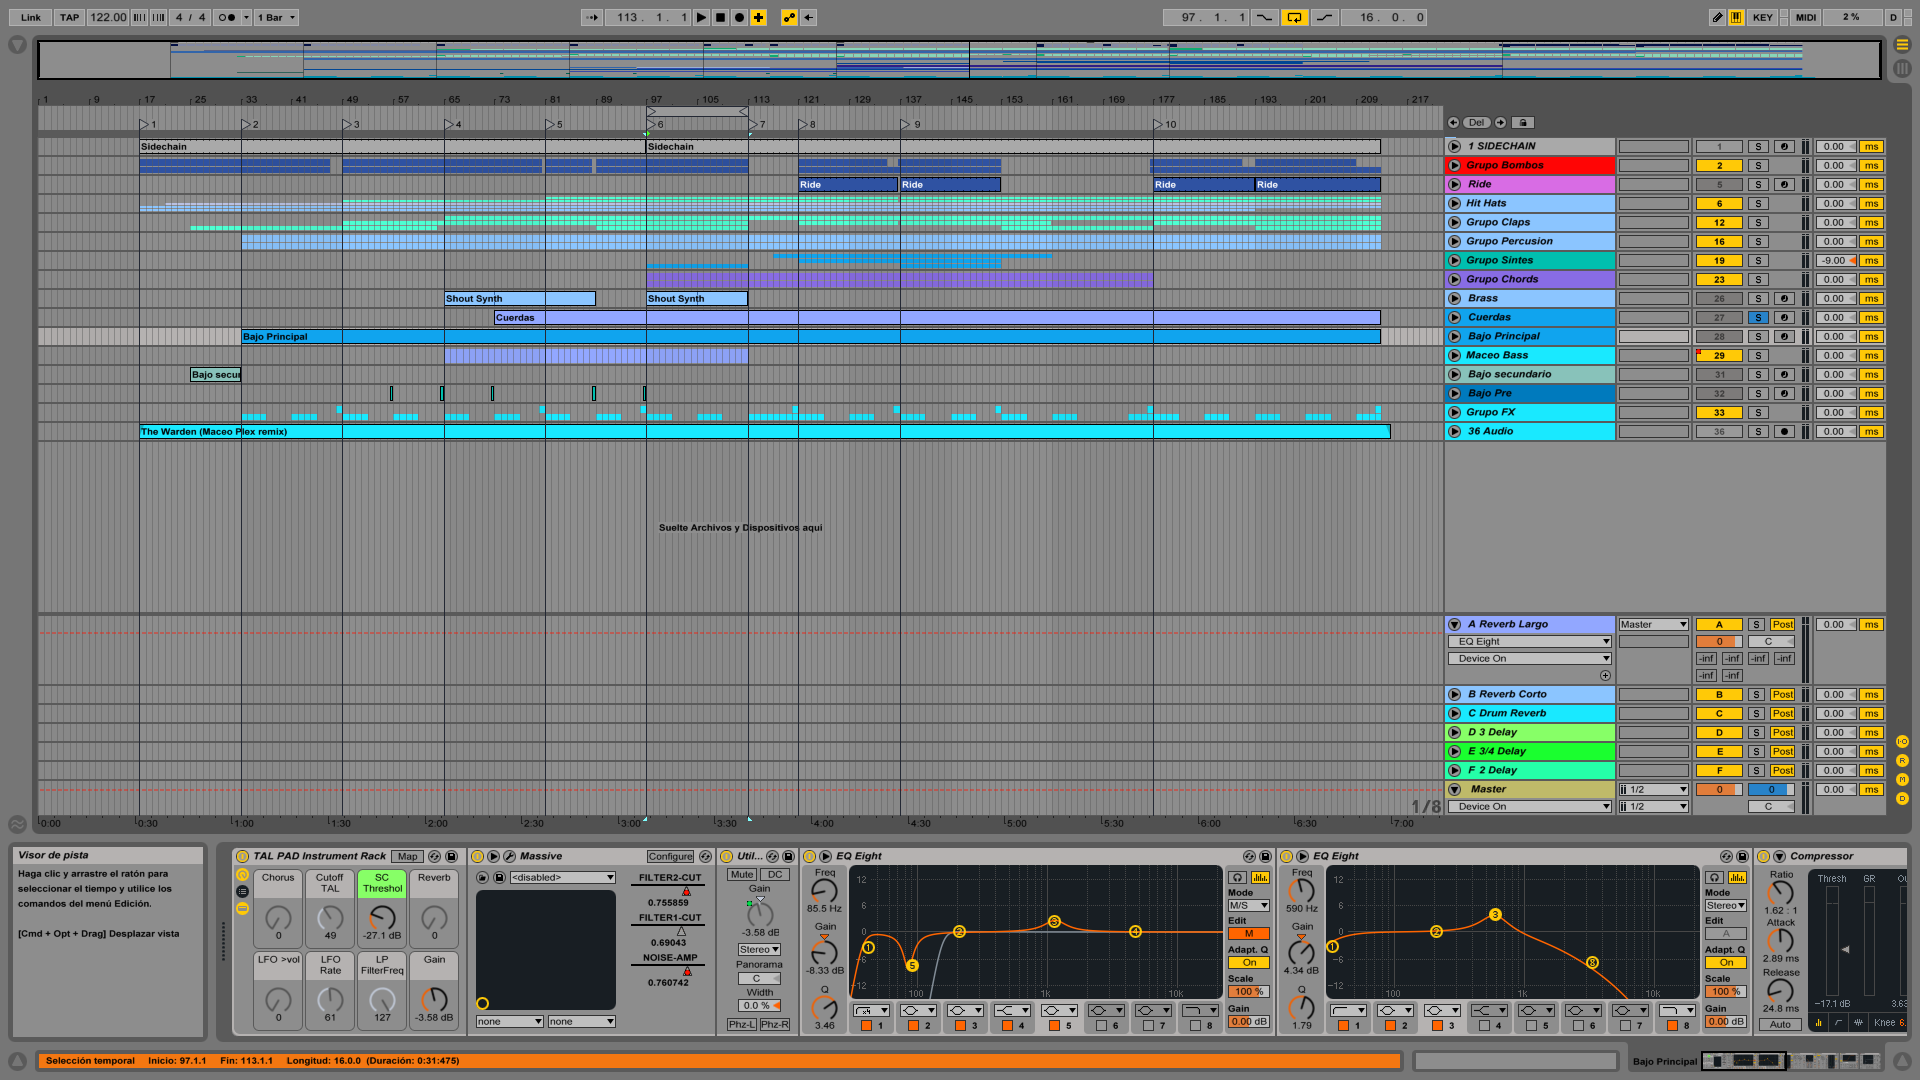Screen dimensions: 1920x1080
Task: Click the Play button in transport bar
Action: click(x=701, y=17)
